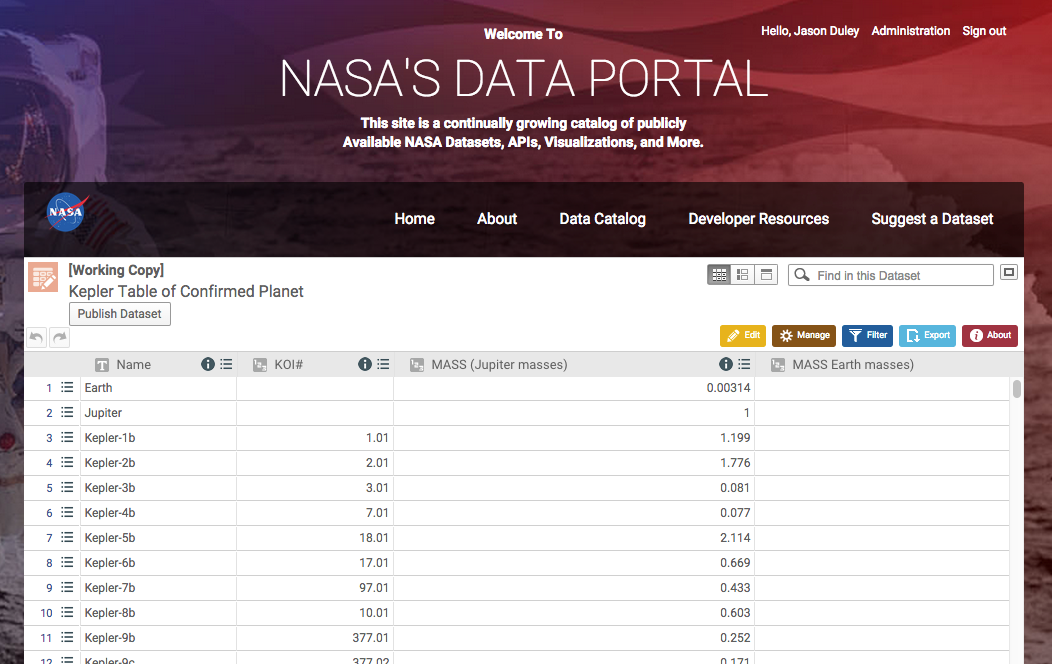The height and width of the screenshot is (664, 1052).
Task: Open the Data Catalog
Action: click(x=602, y=219)
